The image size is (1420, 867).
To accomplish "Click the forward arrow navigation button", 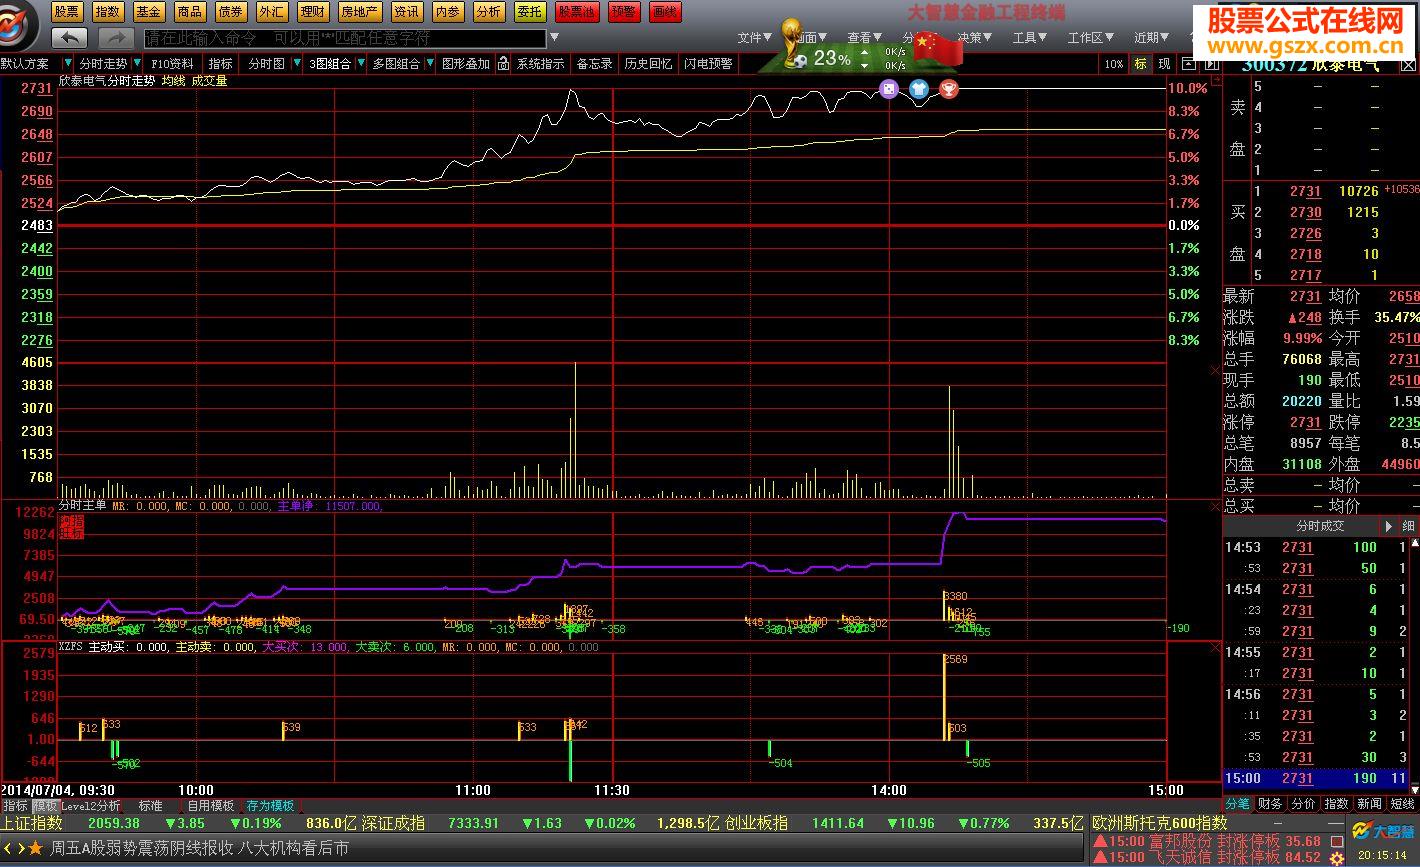I will pyautogui.click(x=116, y=38).
